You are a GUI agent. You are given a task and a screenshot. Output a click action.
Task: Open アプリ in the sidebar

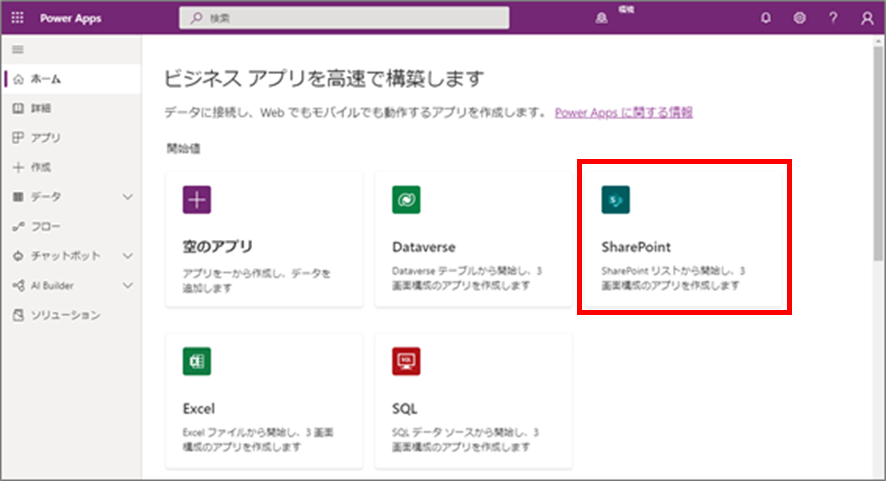(x=71, y=138)
